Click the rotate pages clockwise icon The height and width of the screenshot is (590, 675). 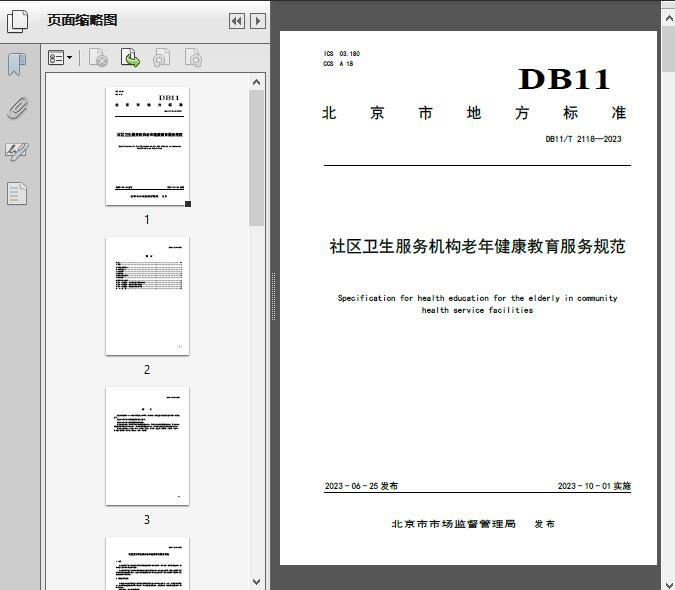click(x=193, y=58)
